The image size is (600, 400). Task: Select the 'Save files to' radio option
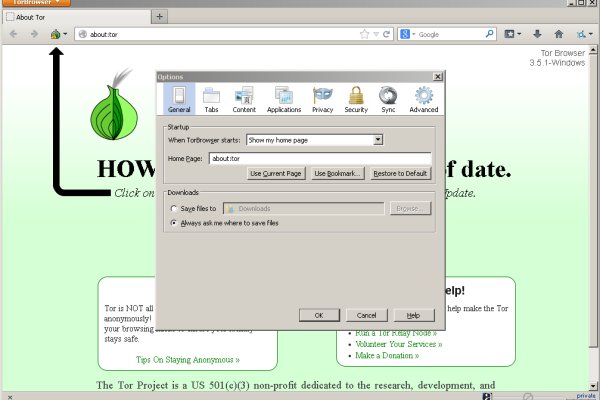175,209
